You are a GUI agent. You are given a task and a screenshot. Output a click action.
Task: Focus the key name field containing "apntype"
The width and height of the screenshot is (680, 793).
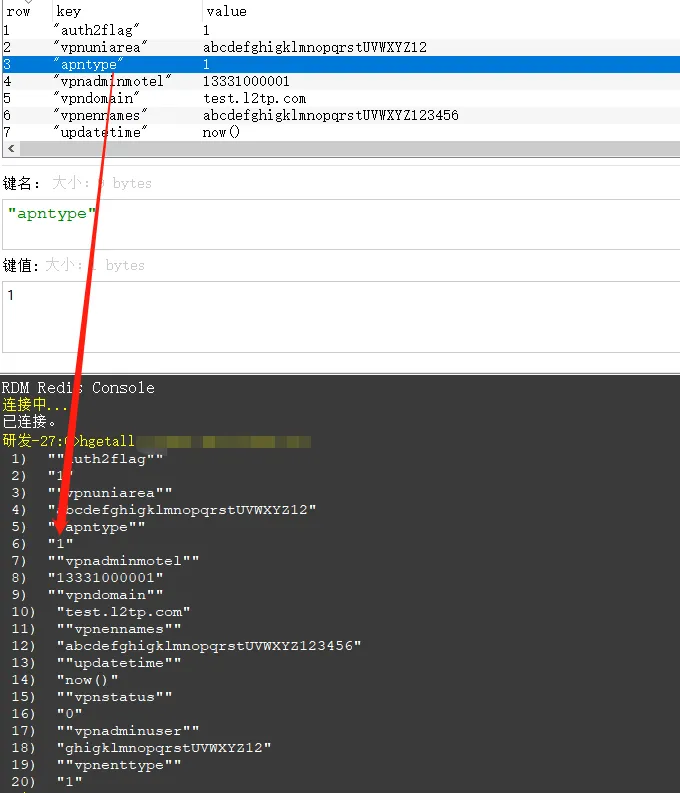tap(340, 222)
